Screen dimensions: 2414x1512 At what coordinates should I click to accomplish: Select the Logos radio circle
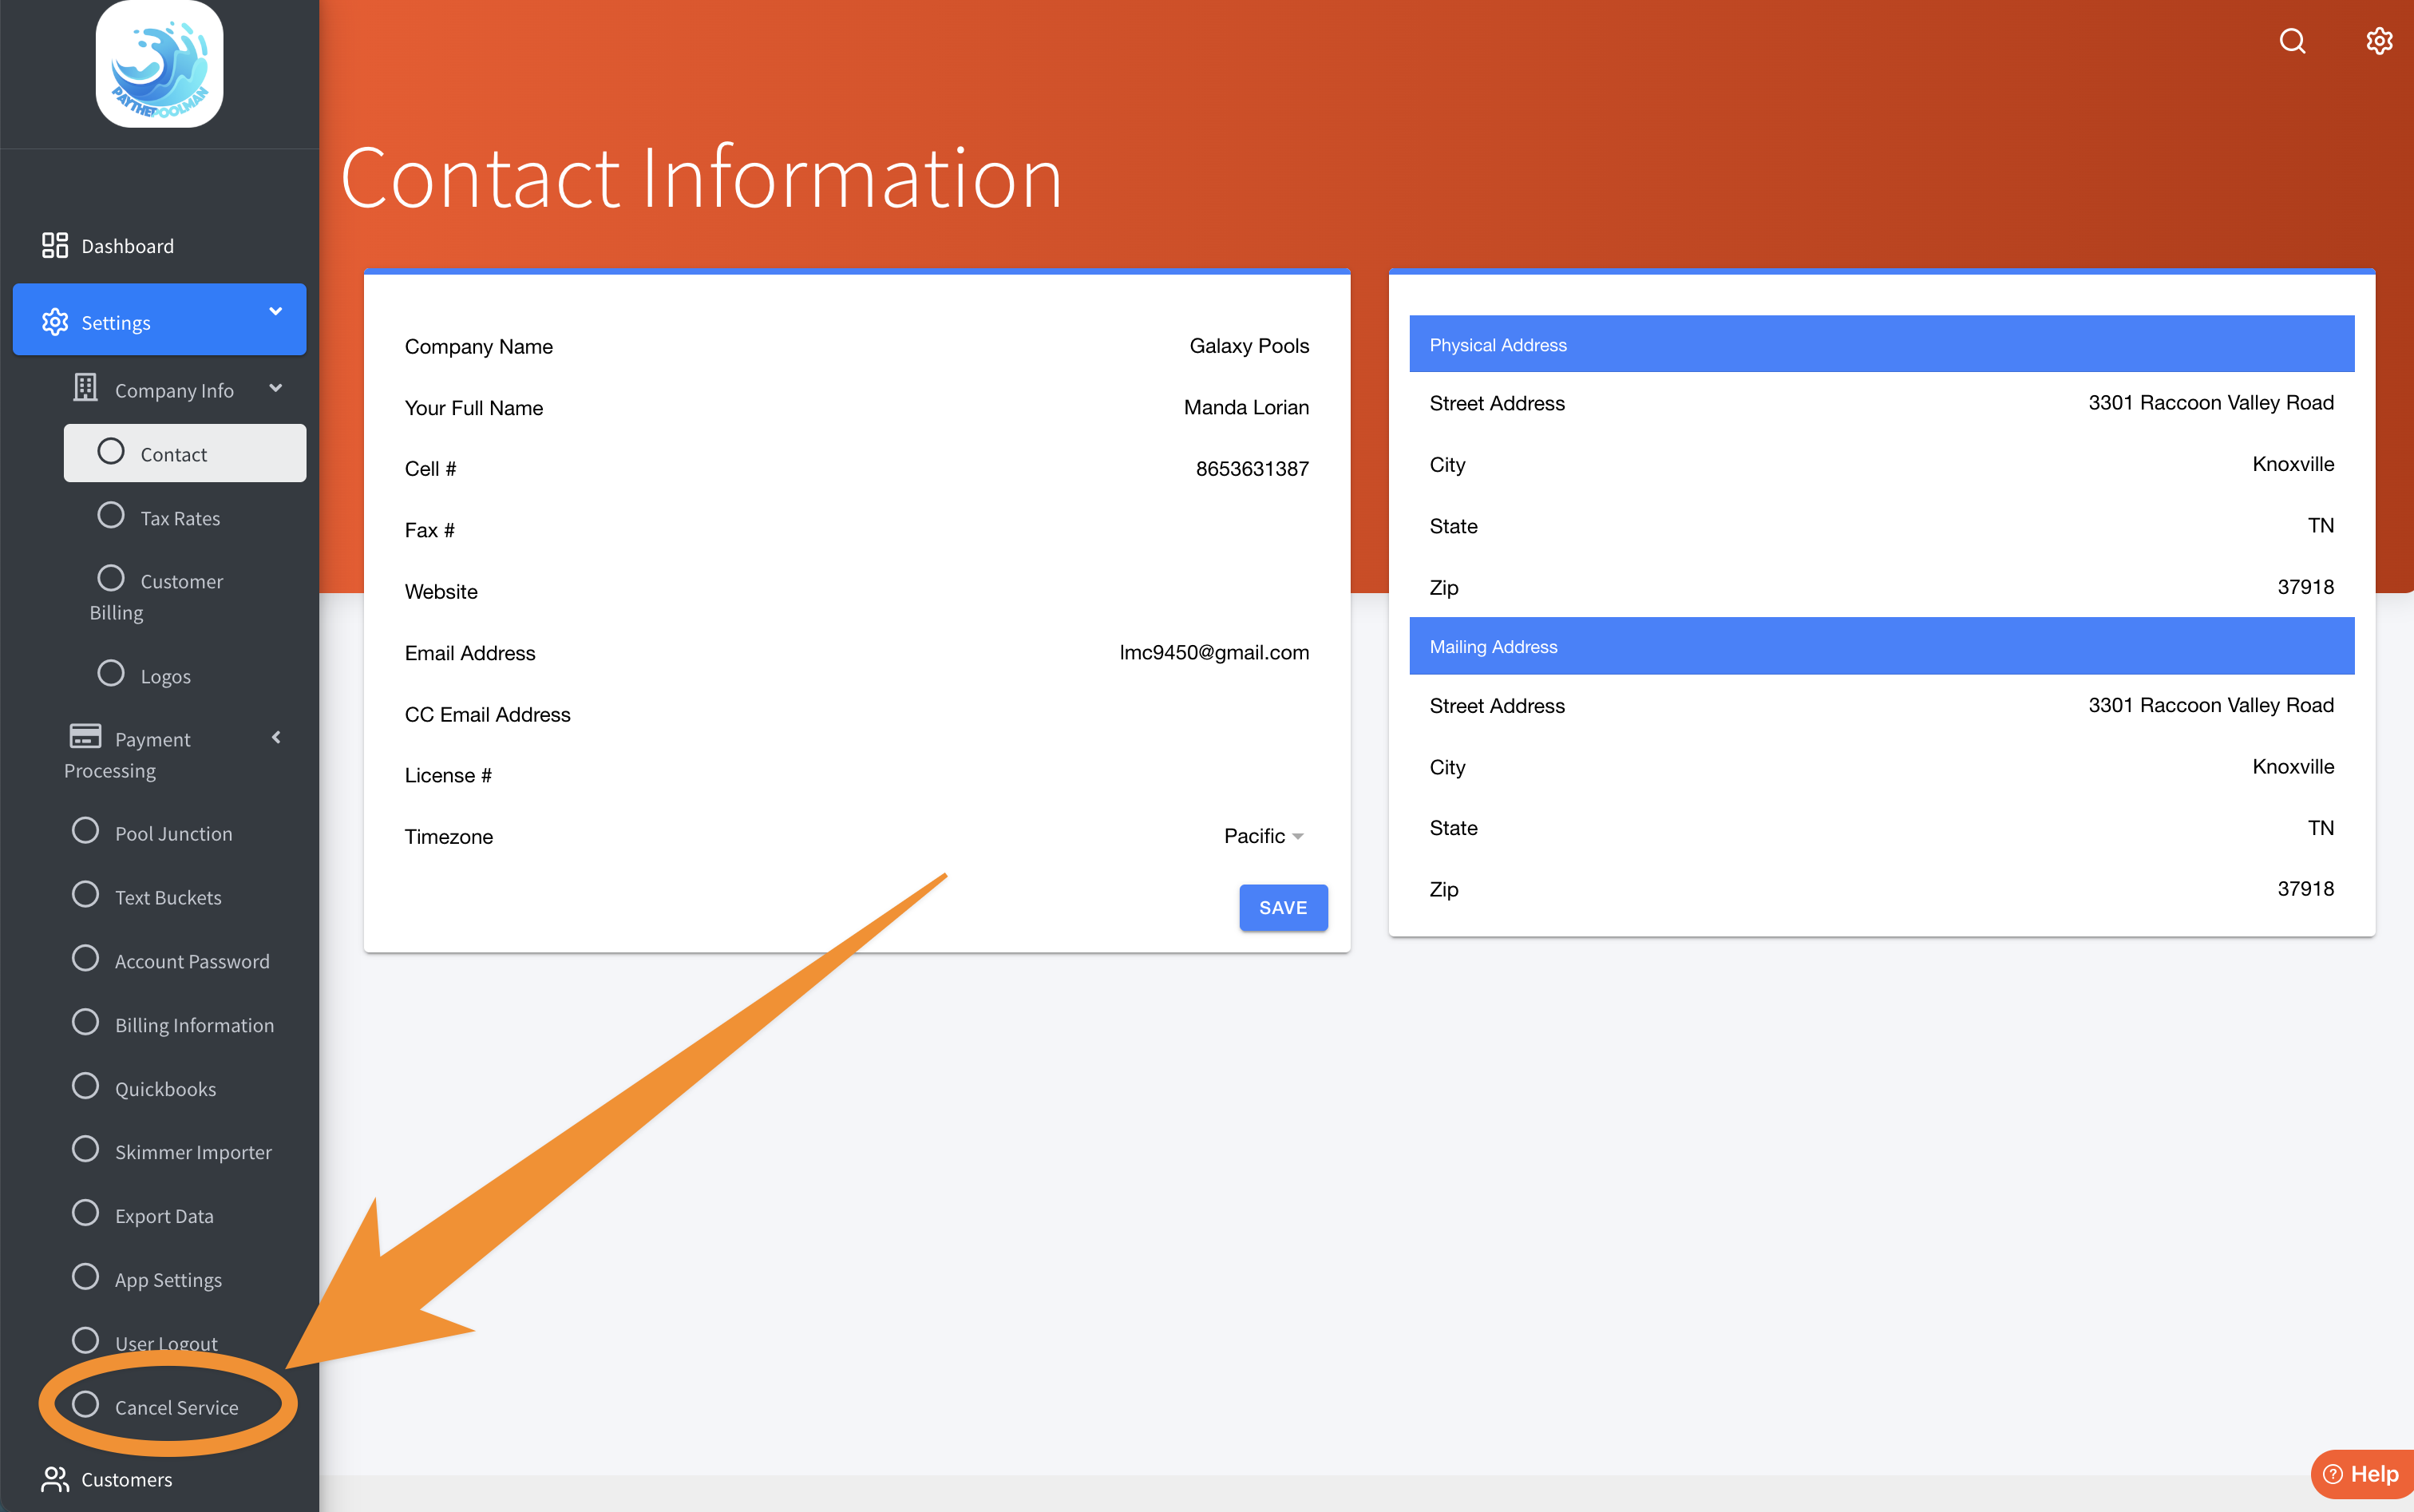click(111, 674)
